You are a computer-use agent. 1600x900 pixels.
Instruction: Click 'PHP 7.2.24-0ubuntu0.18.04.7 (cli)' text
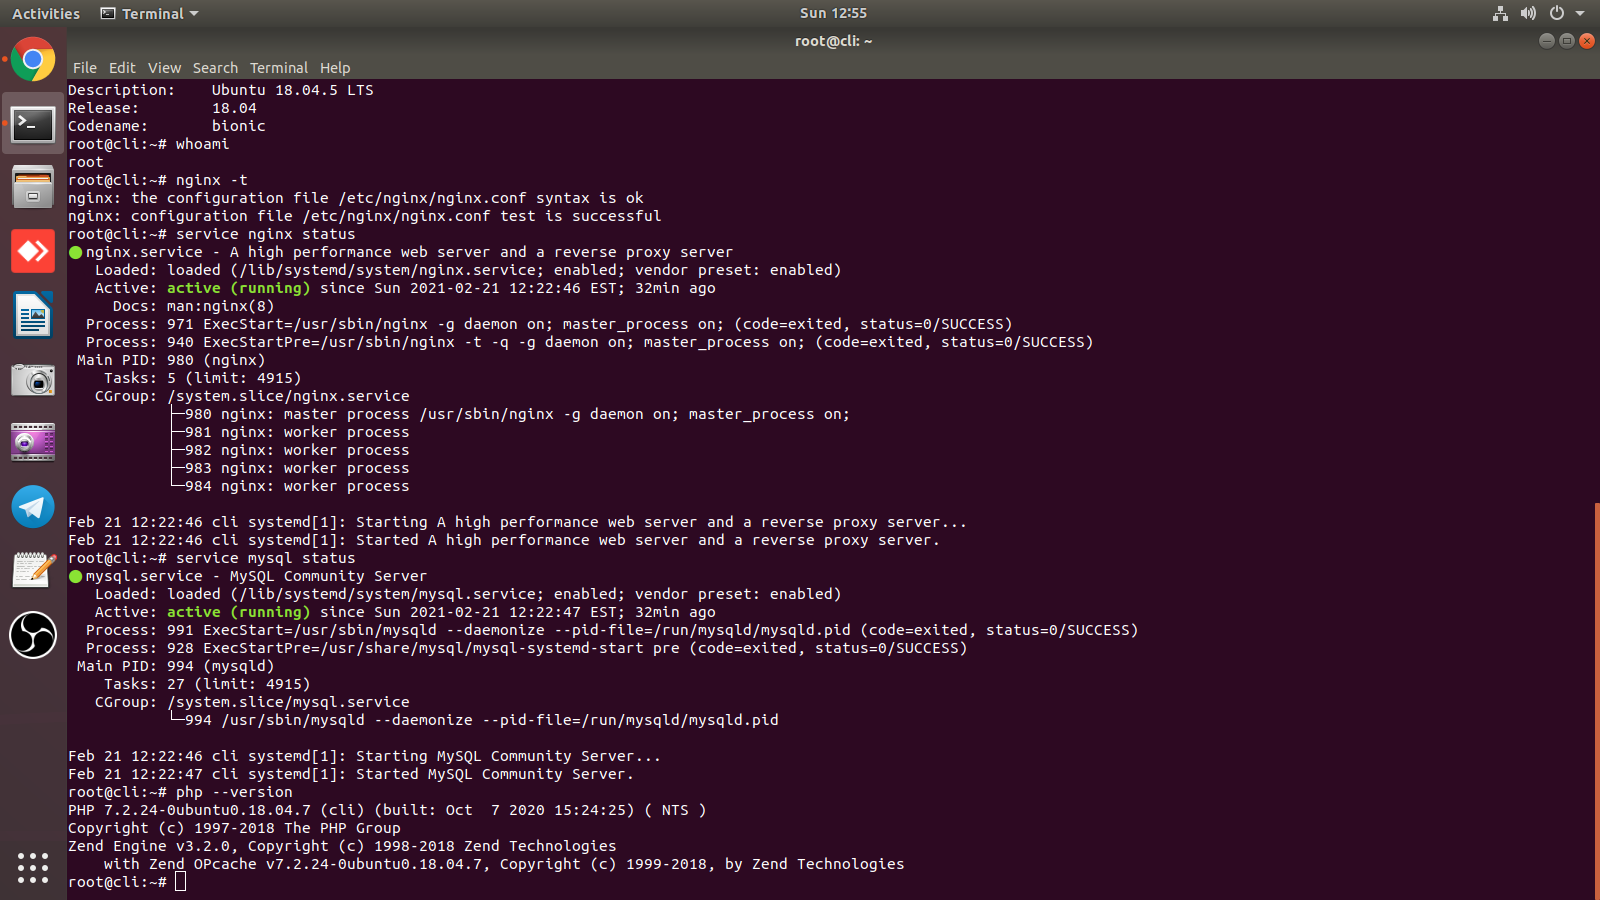[x=216, y=810]
